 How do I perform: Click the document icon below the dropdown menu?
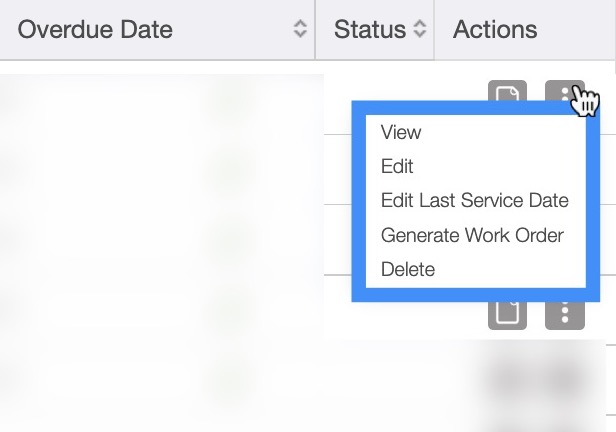coord(507,312)
